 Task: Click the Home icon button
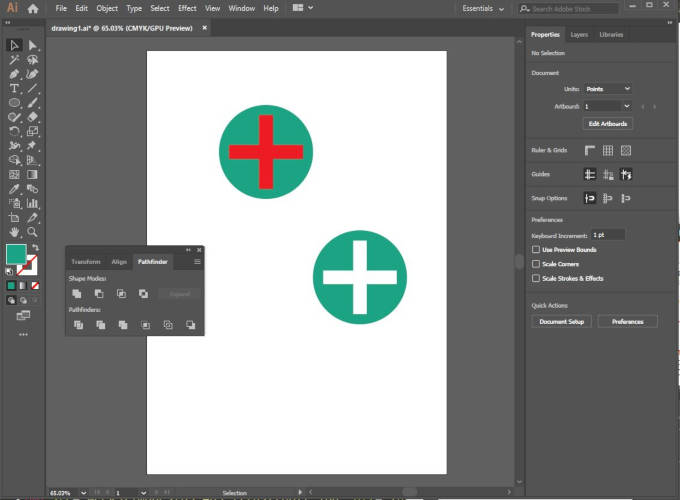click(33, 8)
